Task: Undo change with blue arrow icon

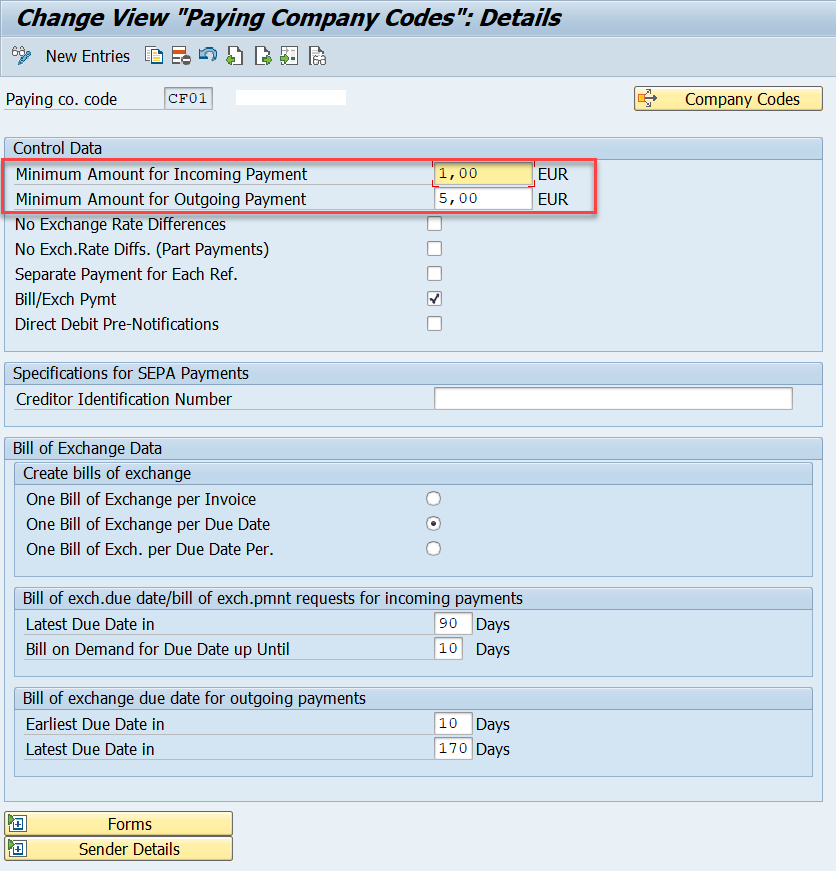Action: click(x=208, y=56)
